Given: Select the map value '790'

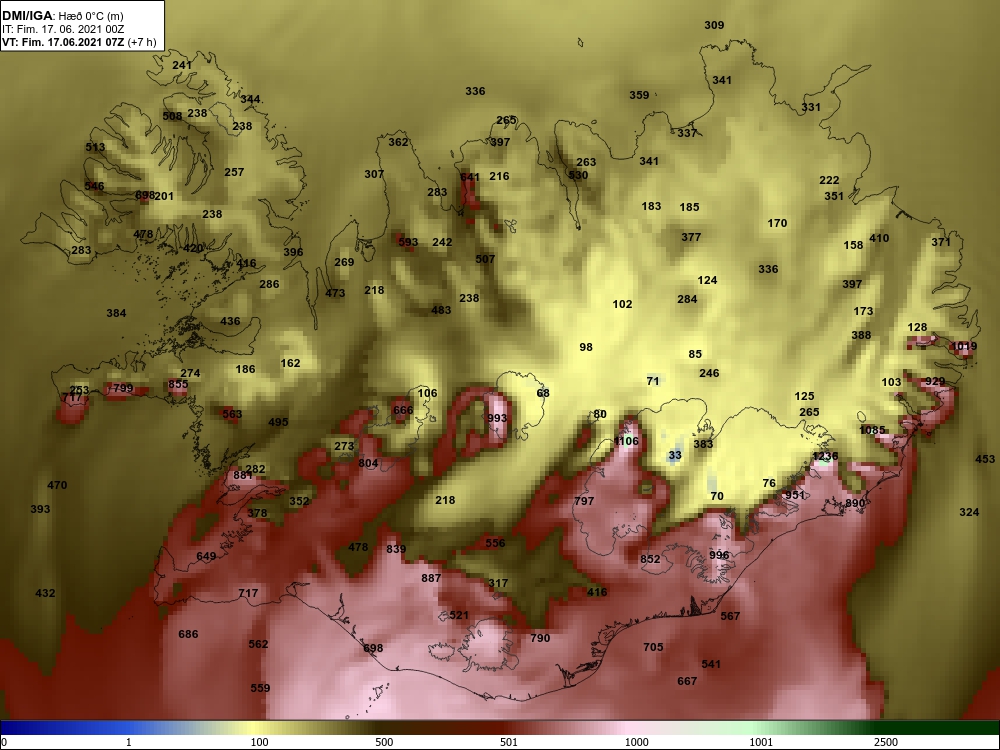Looking at the screenshot, I should point(540,638).
